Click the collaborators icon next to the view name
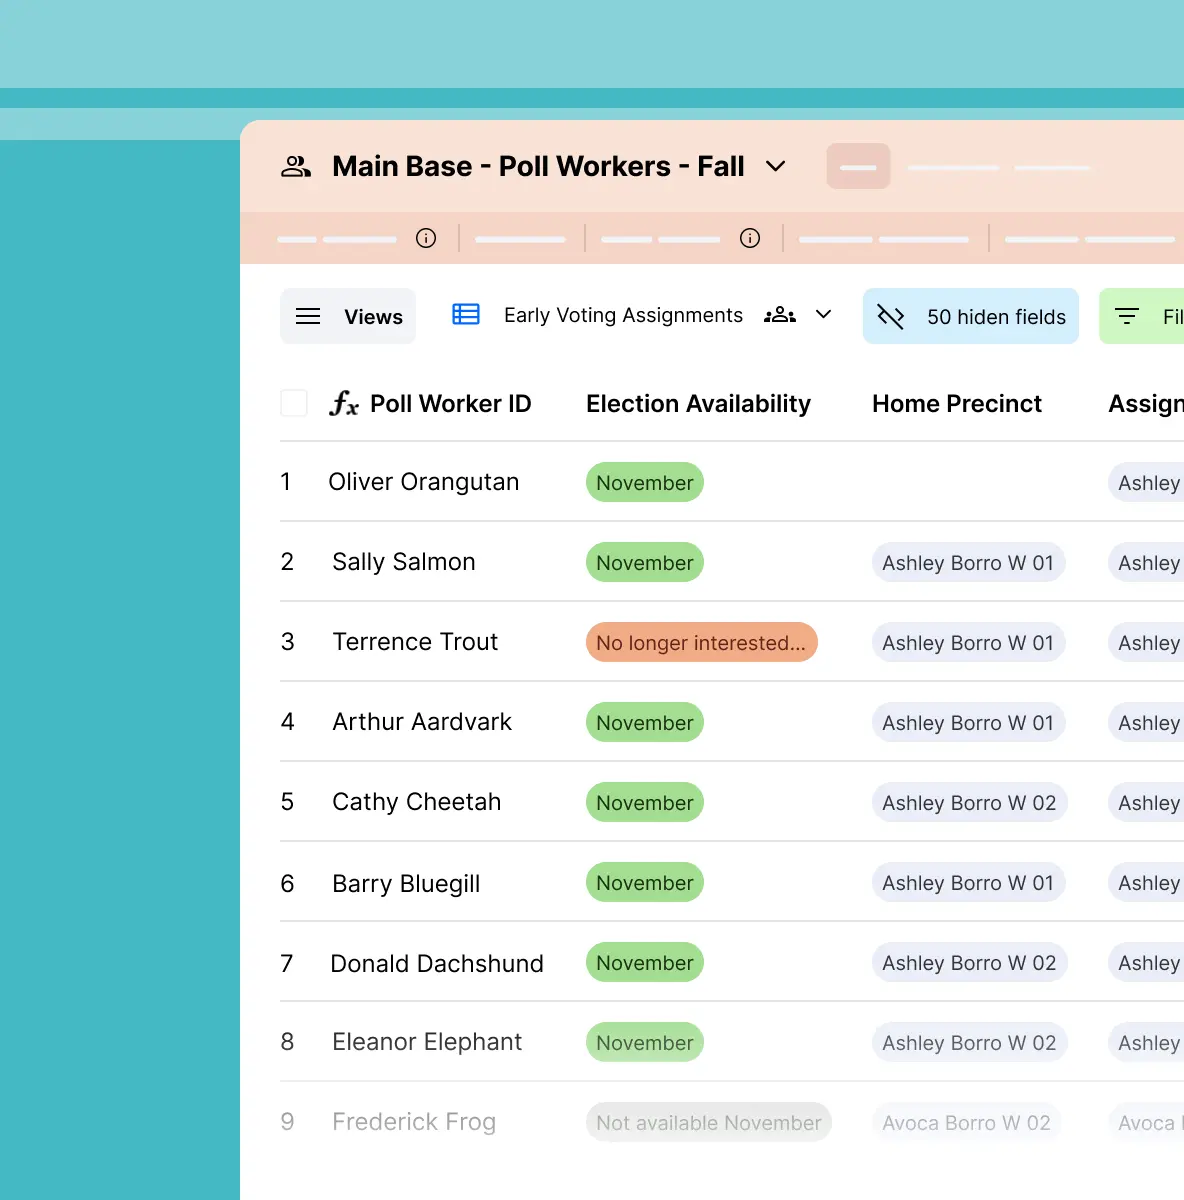The width and height of the screenshot is (1184, 1200). tap(779, 314)
